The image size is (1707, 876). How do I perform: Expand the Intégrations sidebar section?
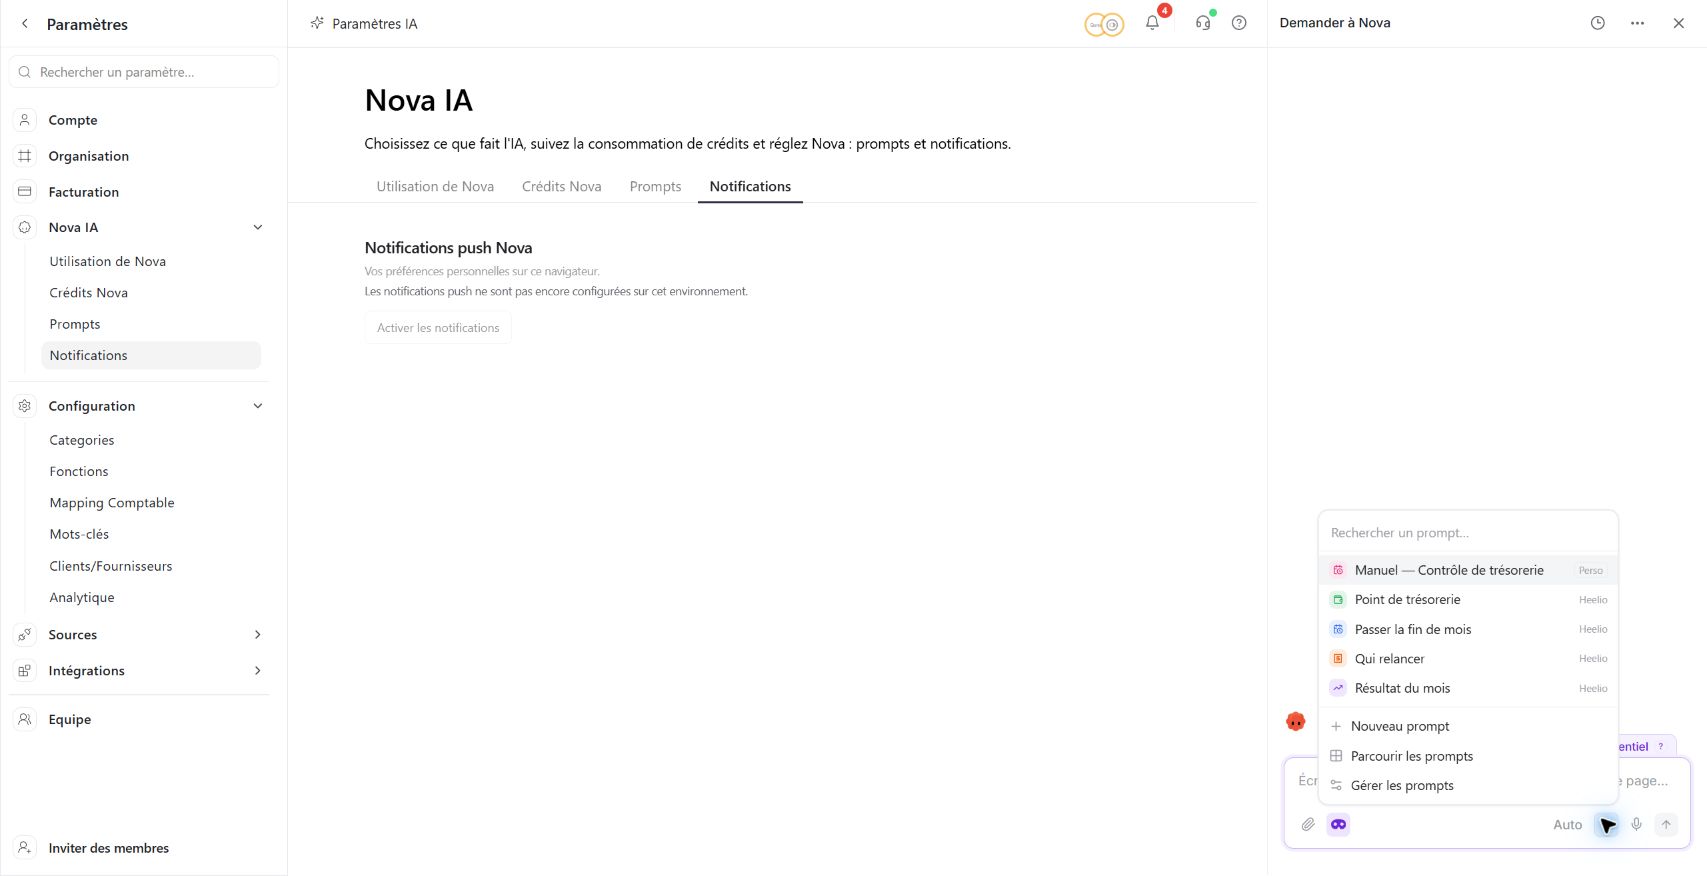click(x=258, y=671)
